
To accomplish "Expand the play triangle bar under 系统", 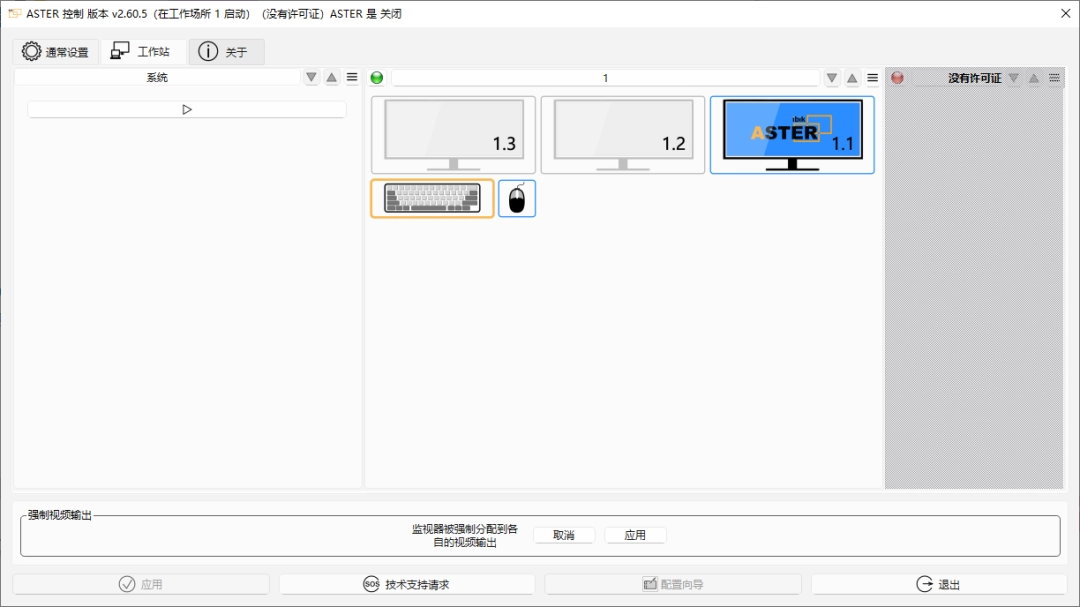I will coord(187,110).
